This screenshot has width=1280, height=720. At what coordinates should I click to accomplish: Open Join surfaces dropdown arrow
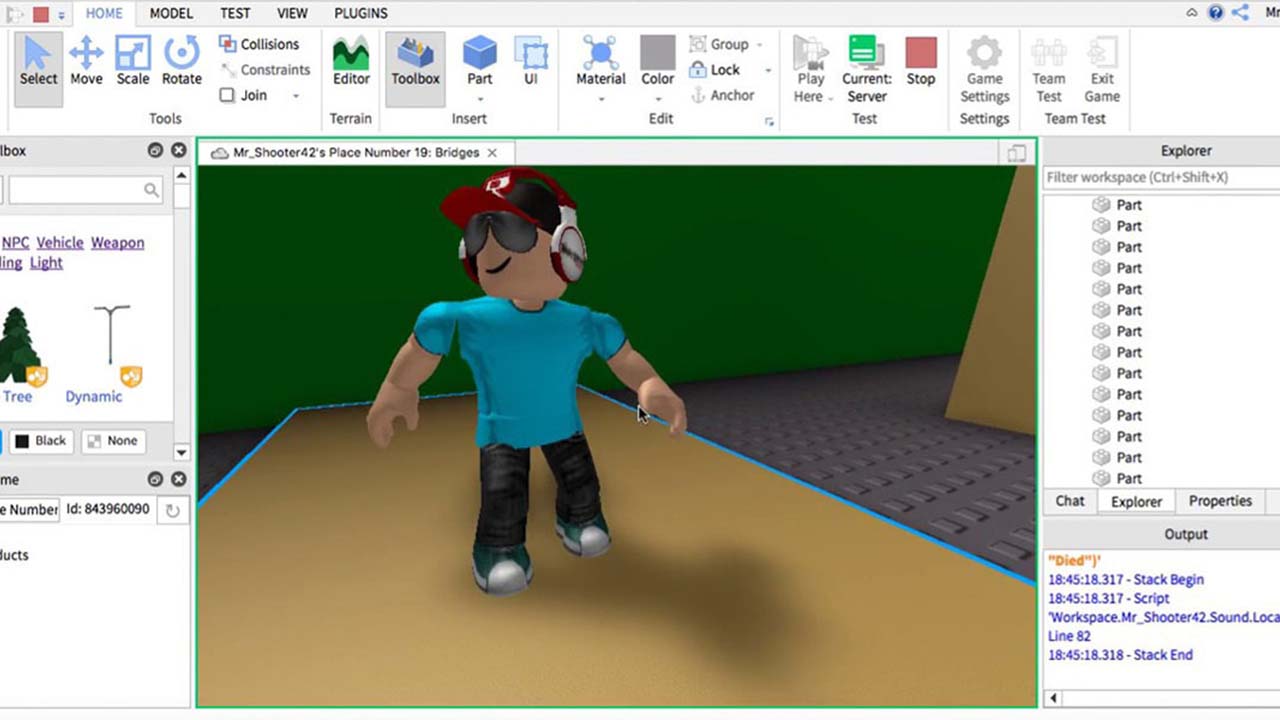(296, 96)
